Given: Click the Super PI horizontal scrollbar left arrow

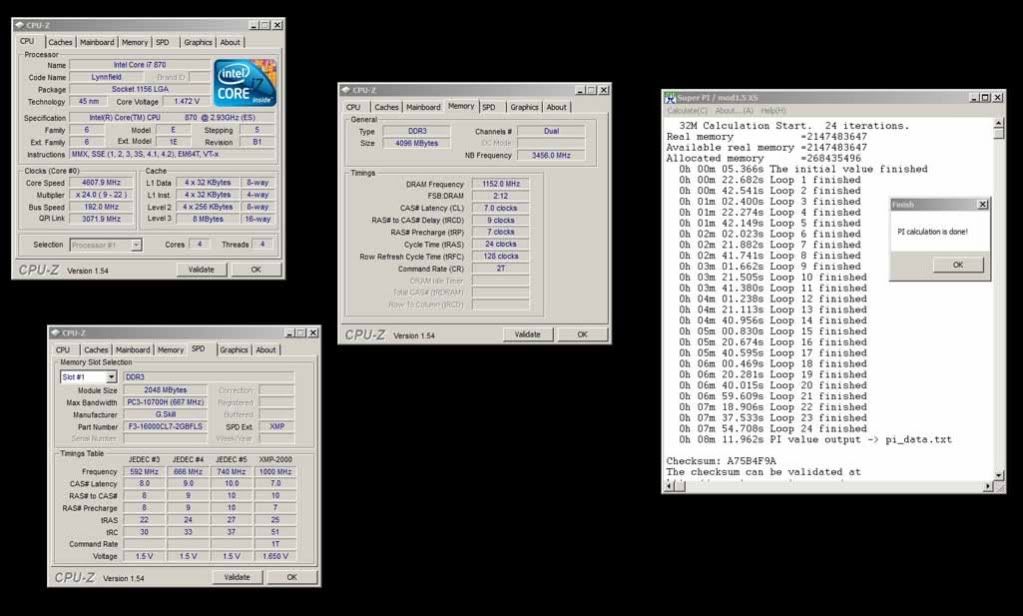Looking at the screenshot, I should 670,486.
